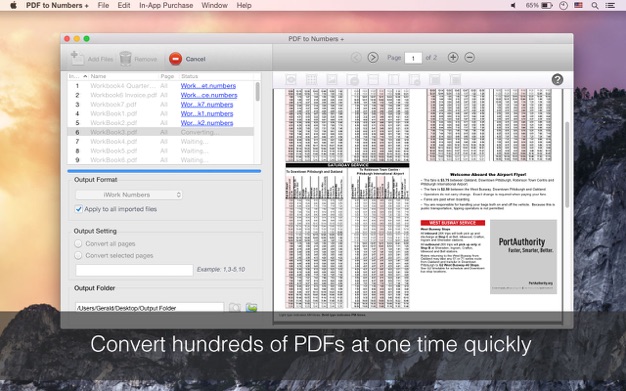The image size is (626, 391).
Task: Open the Wor...k7.numbers link
Action: pyautogui.click(x=207, y=104)
